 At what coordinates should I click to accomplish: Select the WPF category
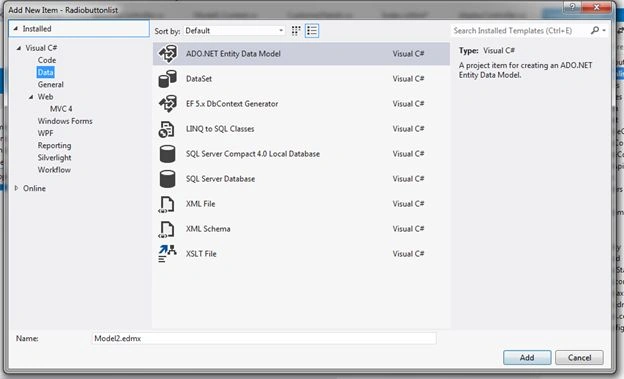pyautogui.click(x=45, y=133)
